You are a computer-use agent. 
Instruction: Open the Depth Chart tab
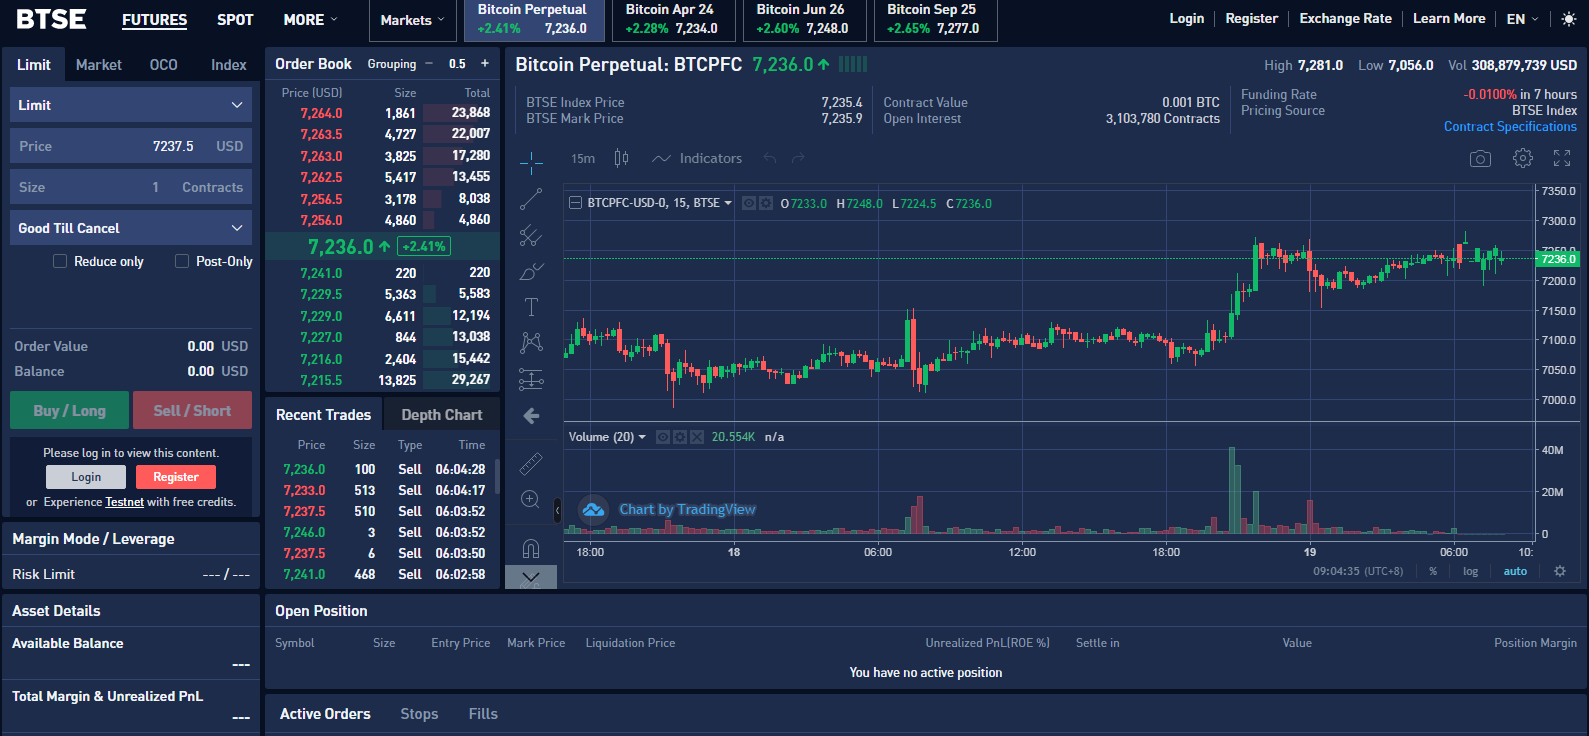(442, 415)
